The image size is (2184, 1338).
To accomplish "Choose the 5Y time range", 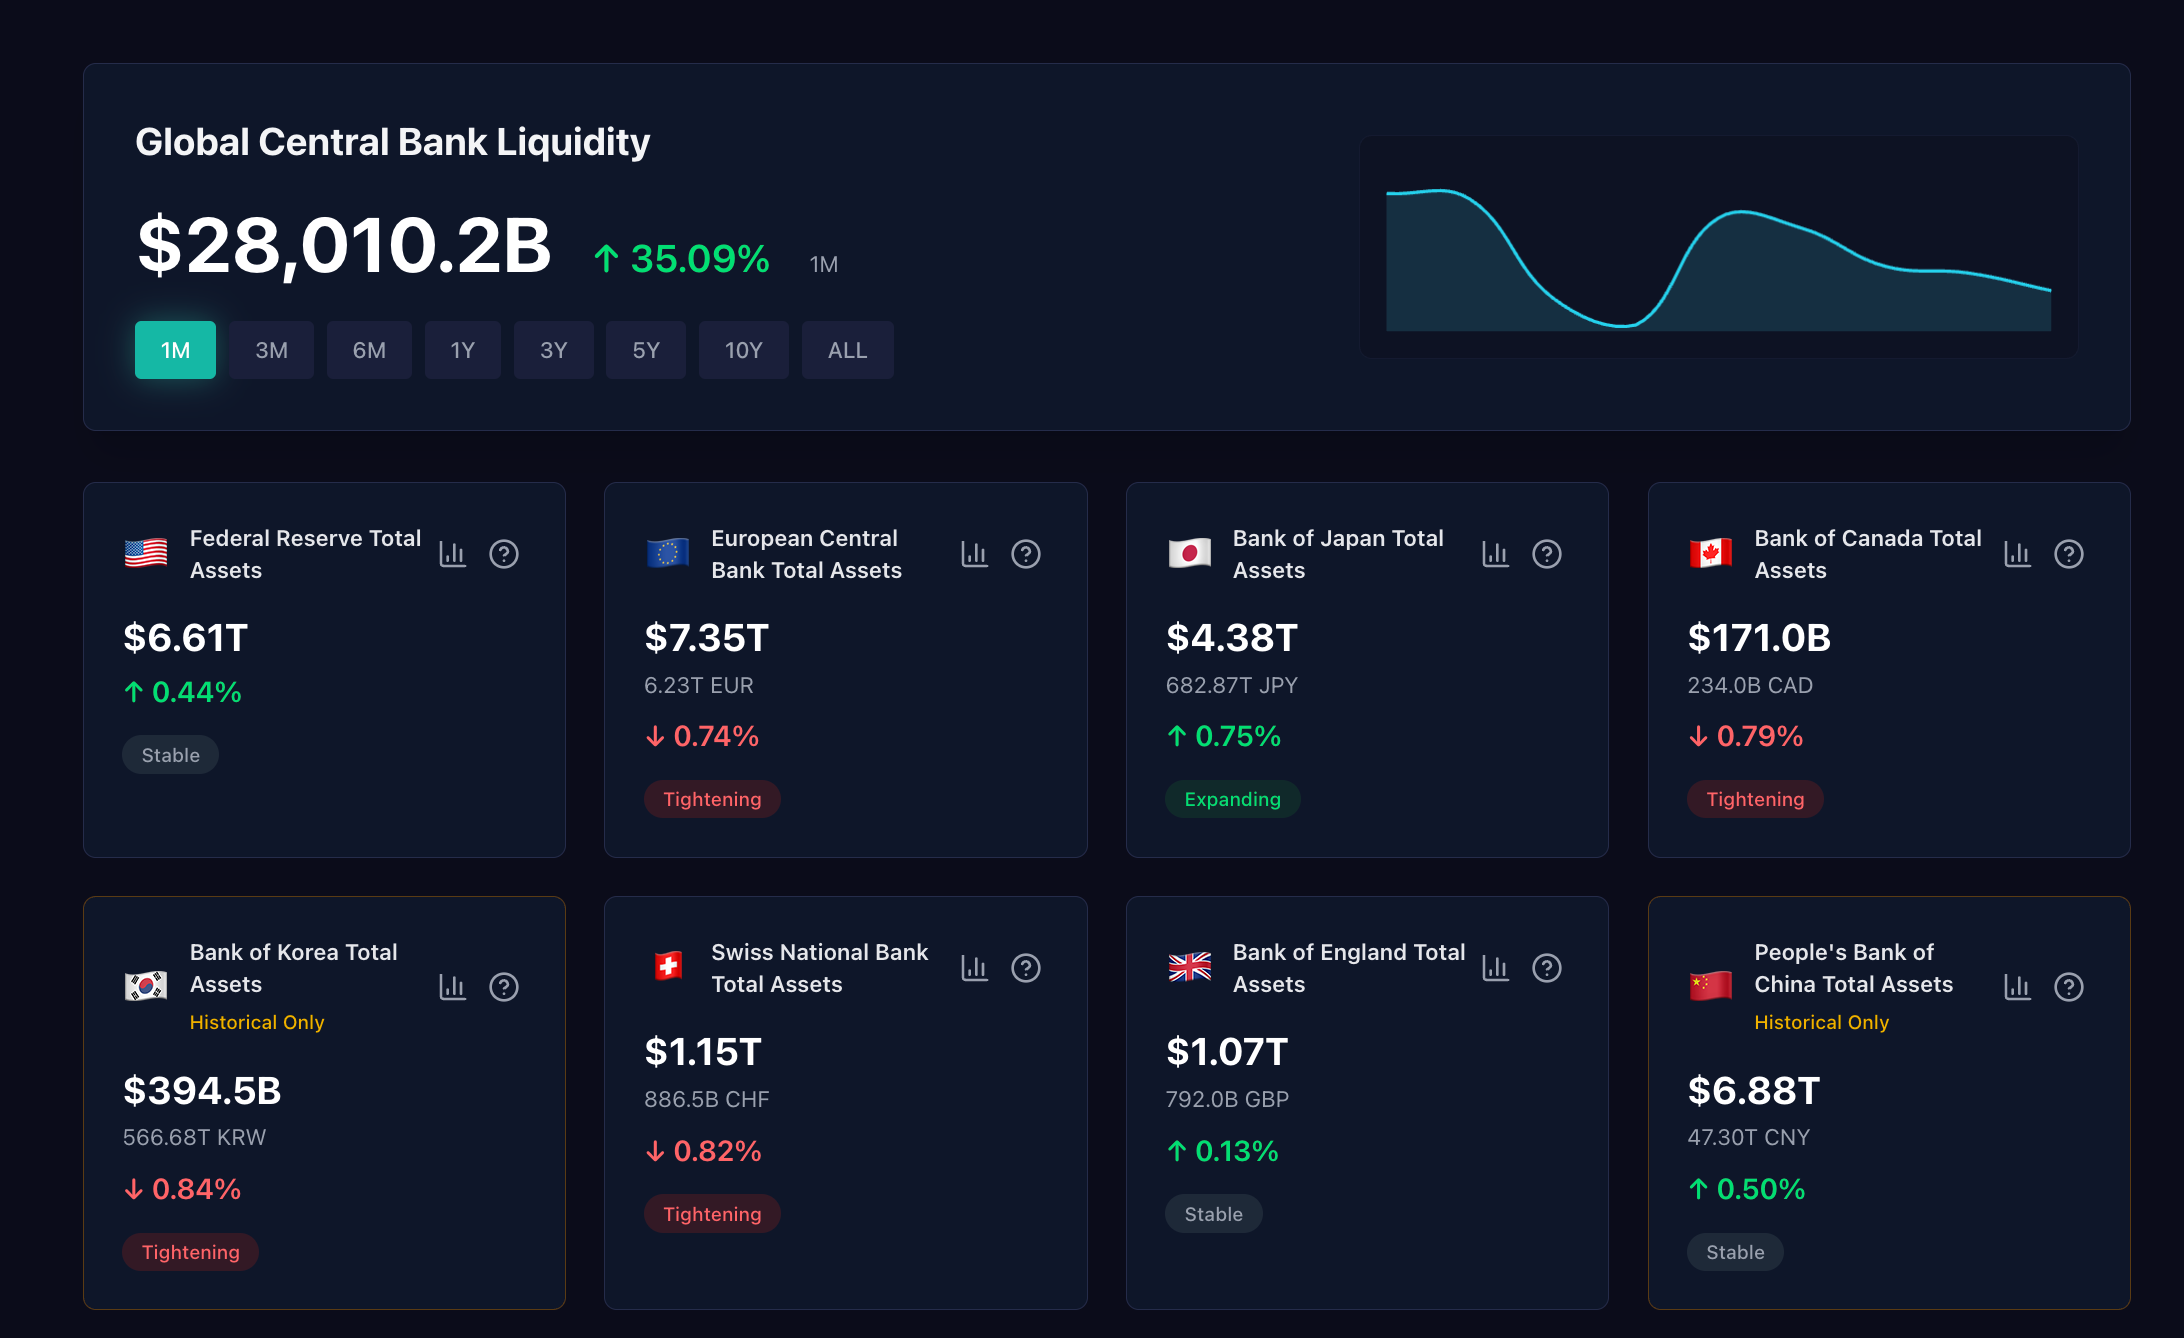I will tap(646, 350).
